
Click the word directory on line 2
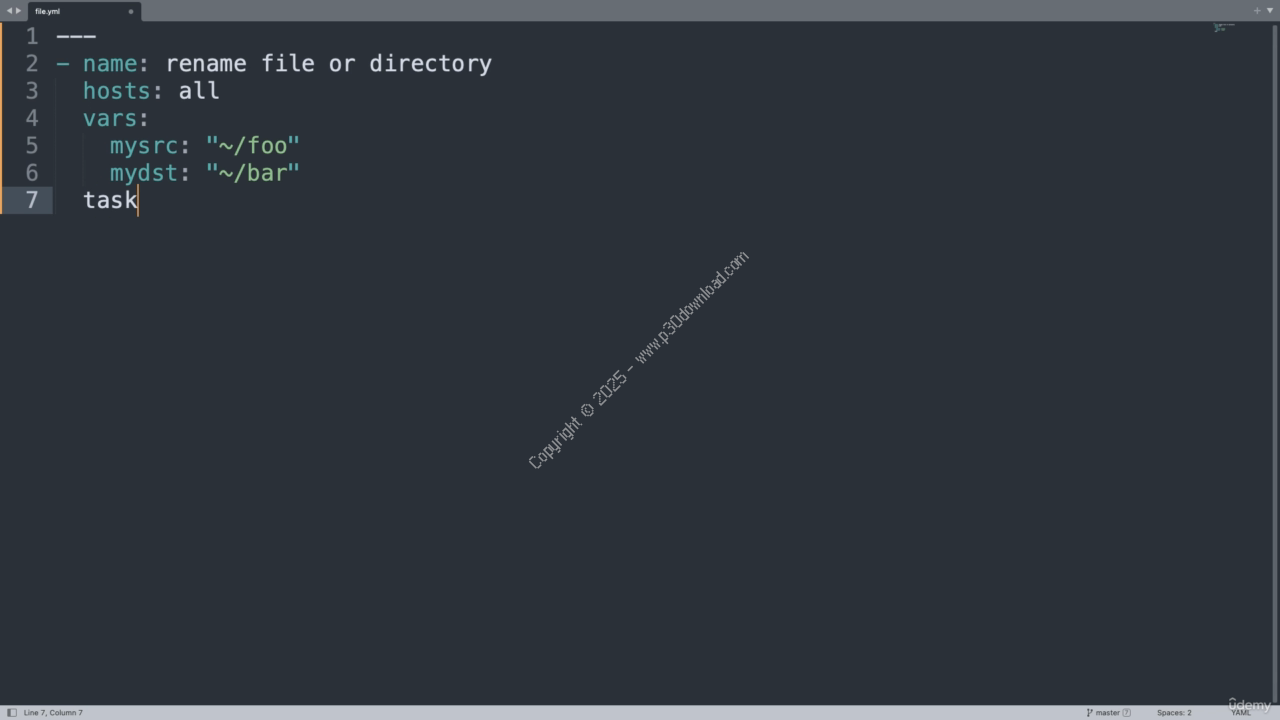click(430, 64)
